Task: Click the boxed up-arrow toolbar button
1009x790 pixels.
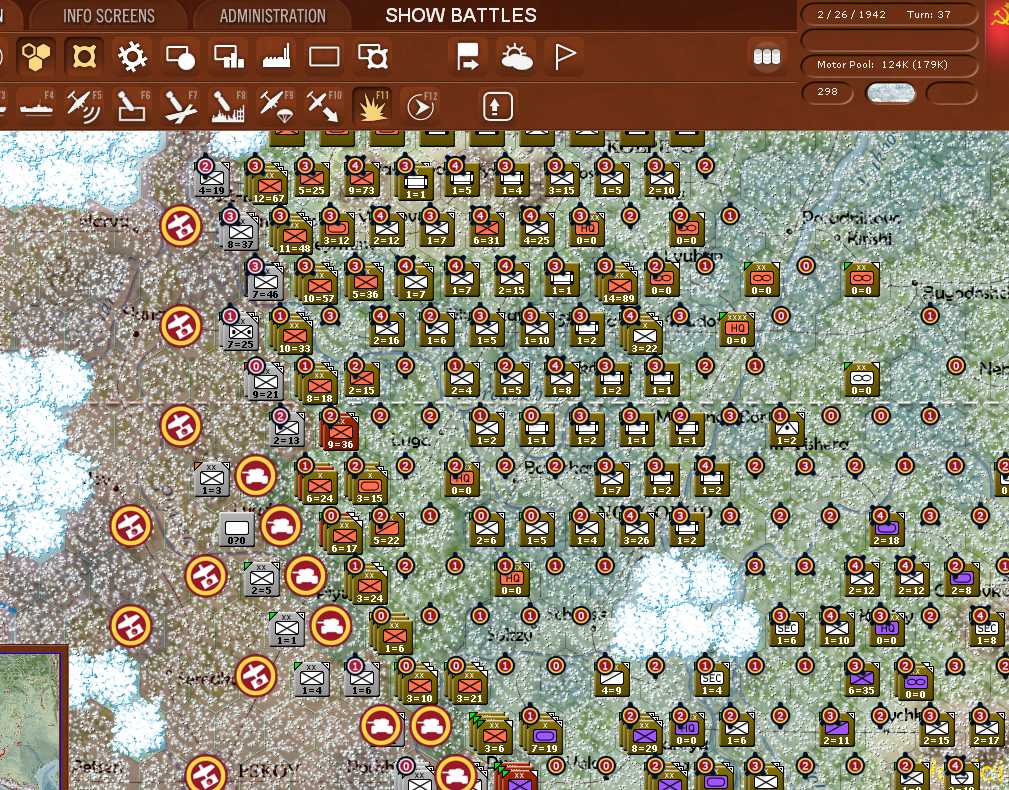Action: tap(498, 106)
